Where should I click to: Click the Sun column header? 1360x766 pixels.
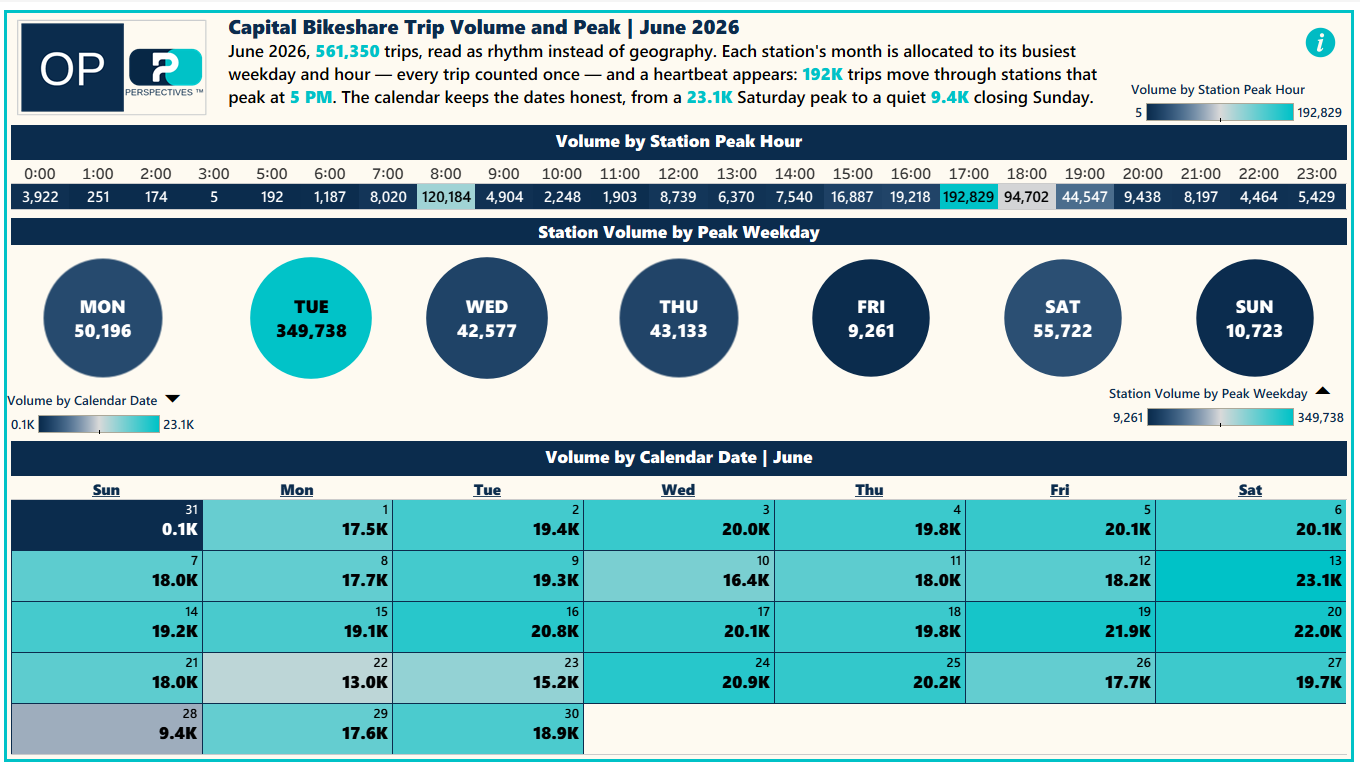pos(106,490)
